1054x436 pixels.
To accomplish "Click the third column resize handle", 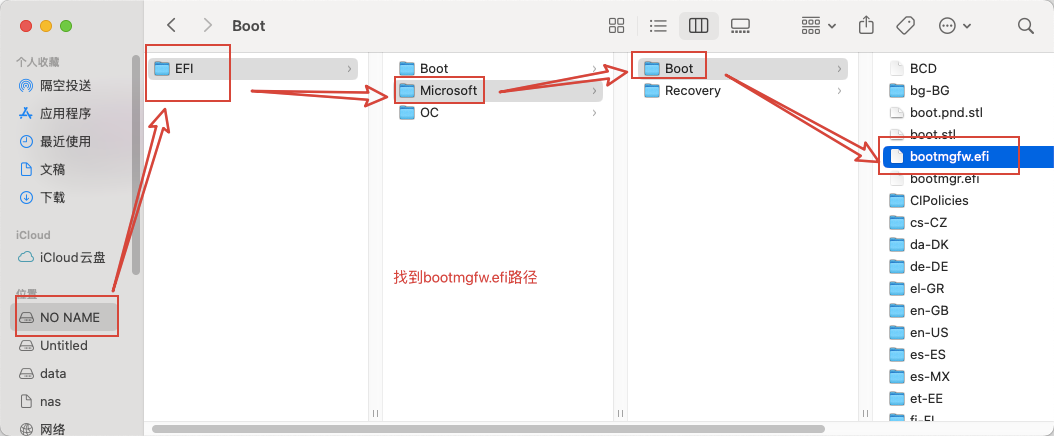I will coord(866,413).
